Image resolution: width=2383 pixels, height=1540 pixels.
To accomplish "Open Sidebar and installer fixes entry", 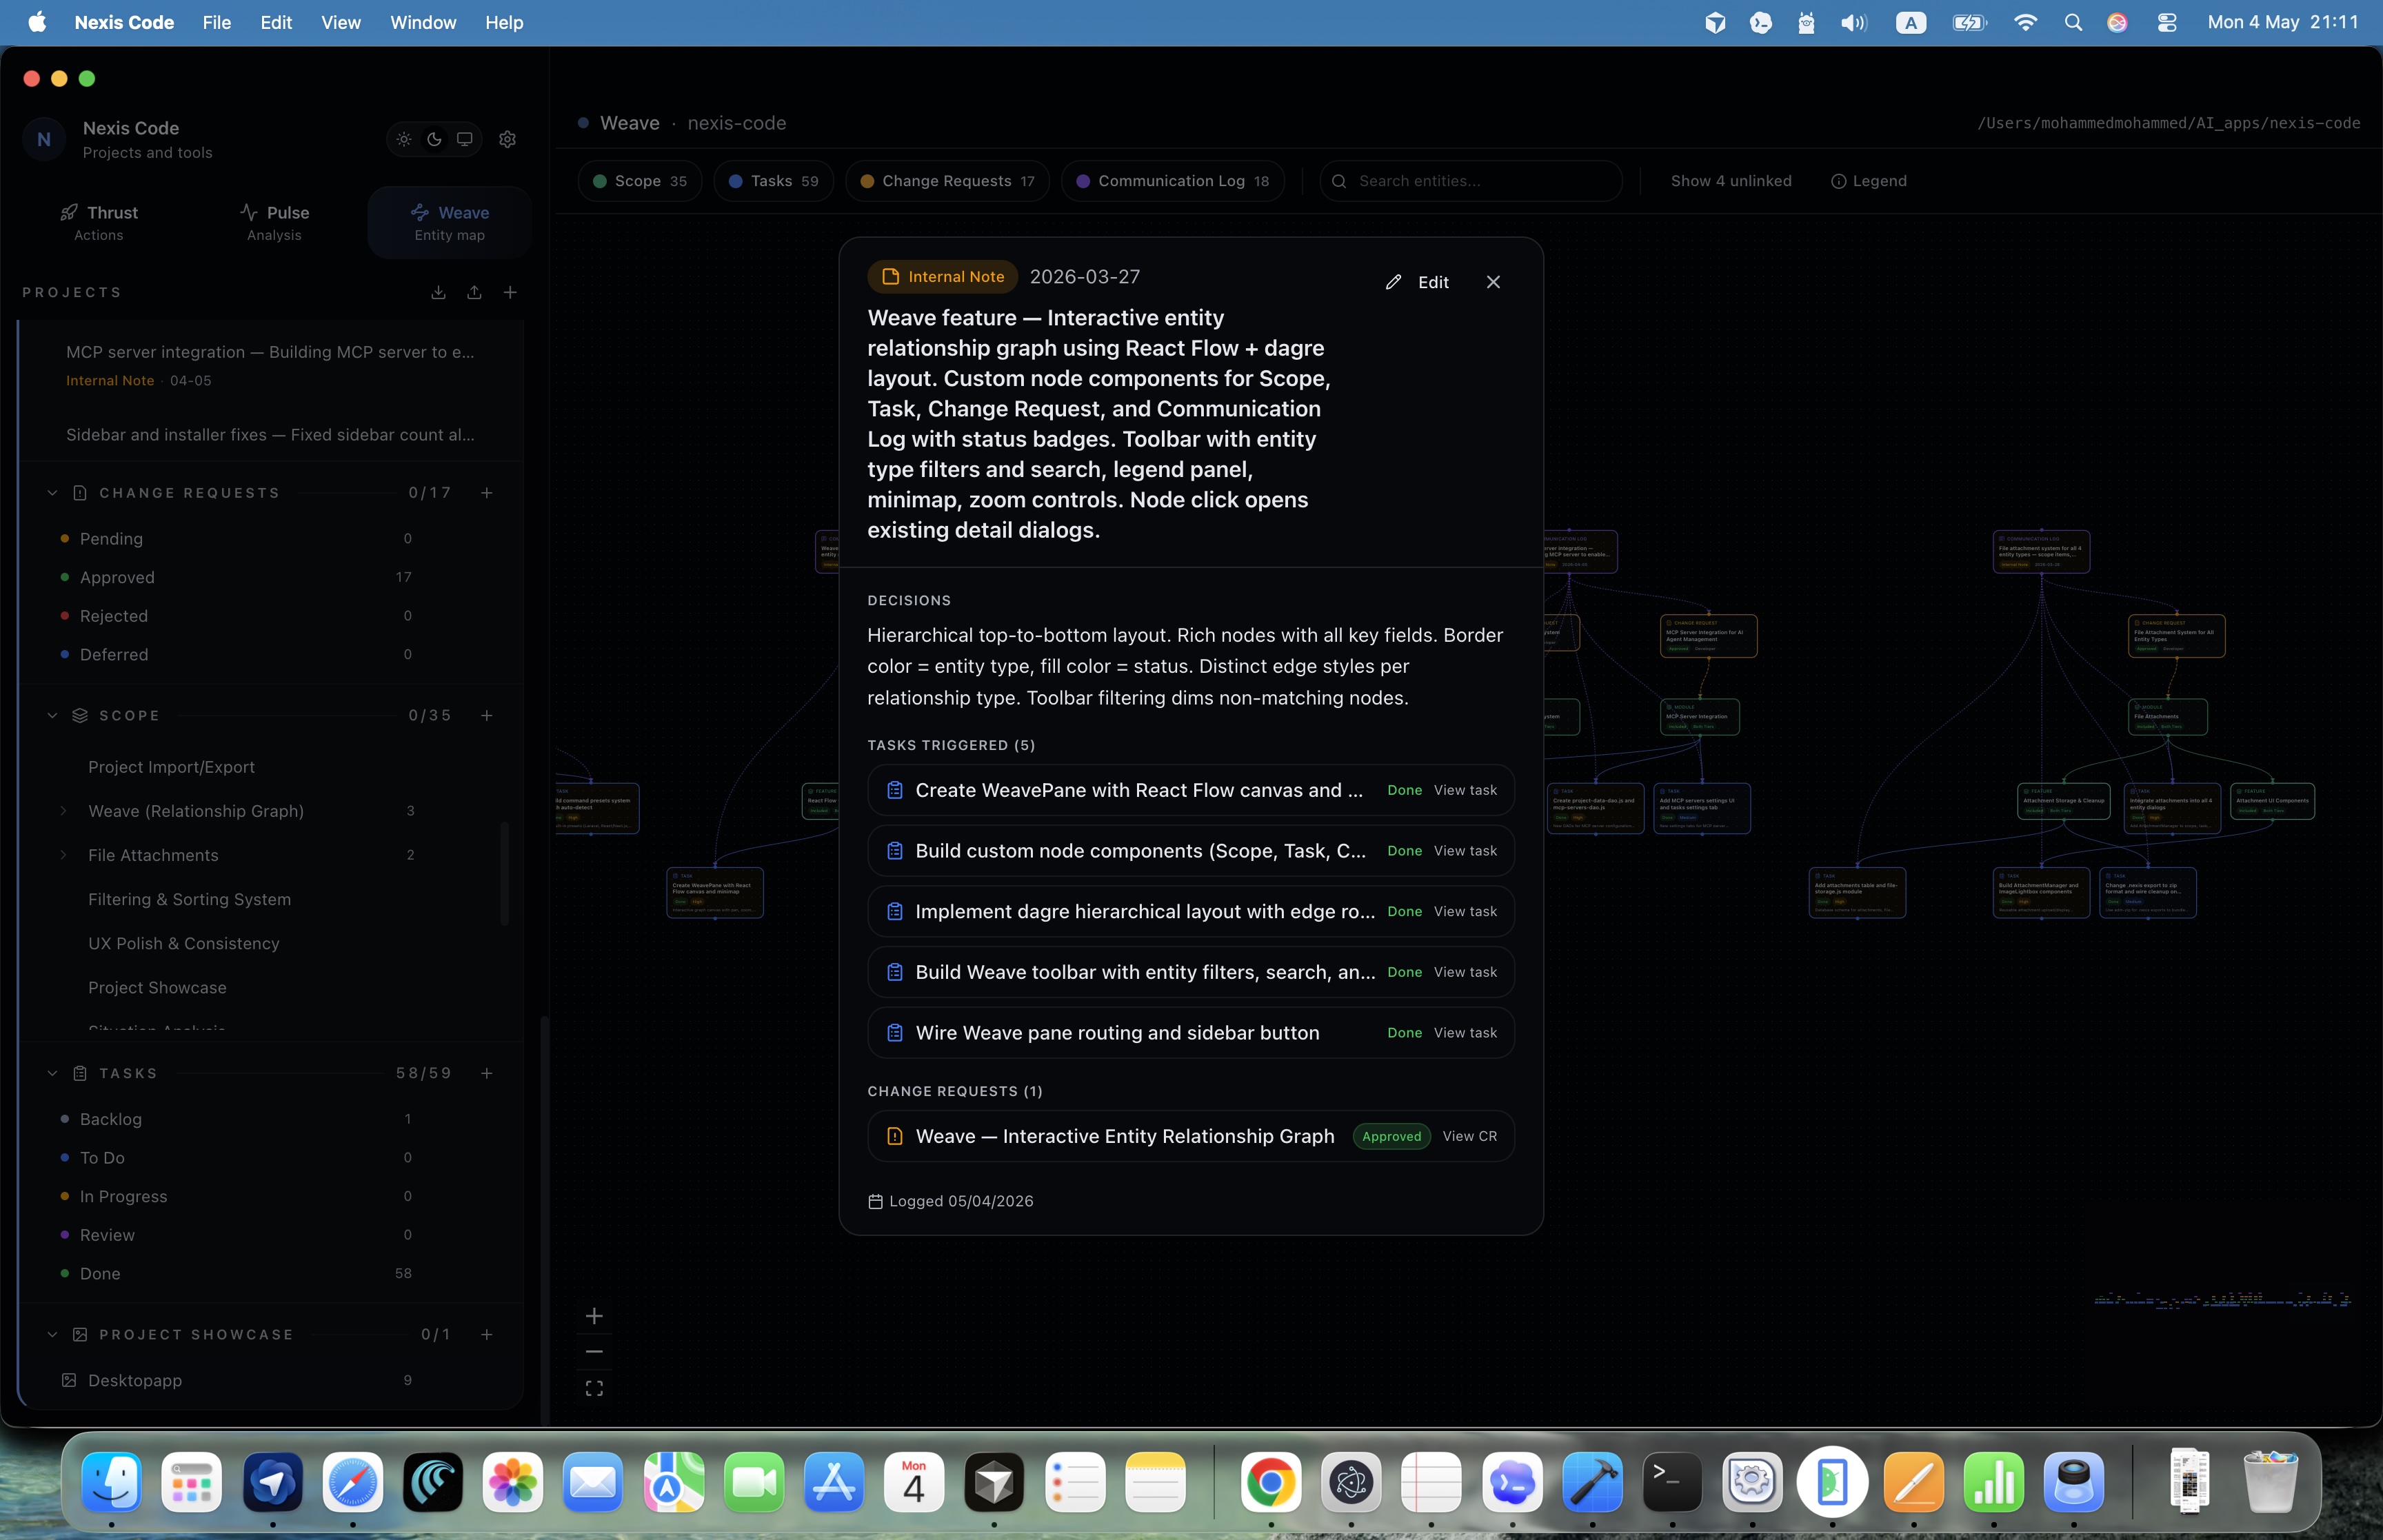I will tap(270, 435).
